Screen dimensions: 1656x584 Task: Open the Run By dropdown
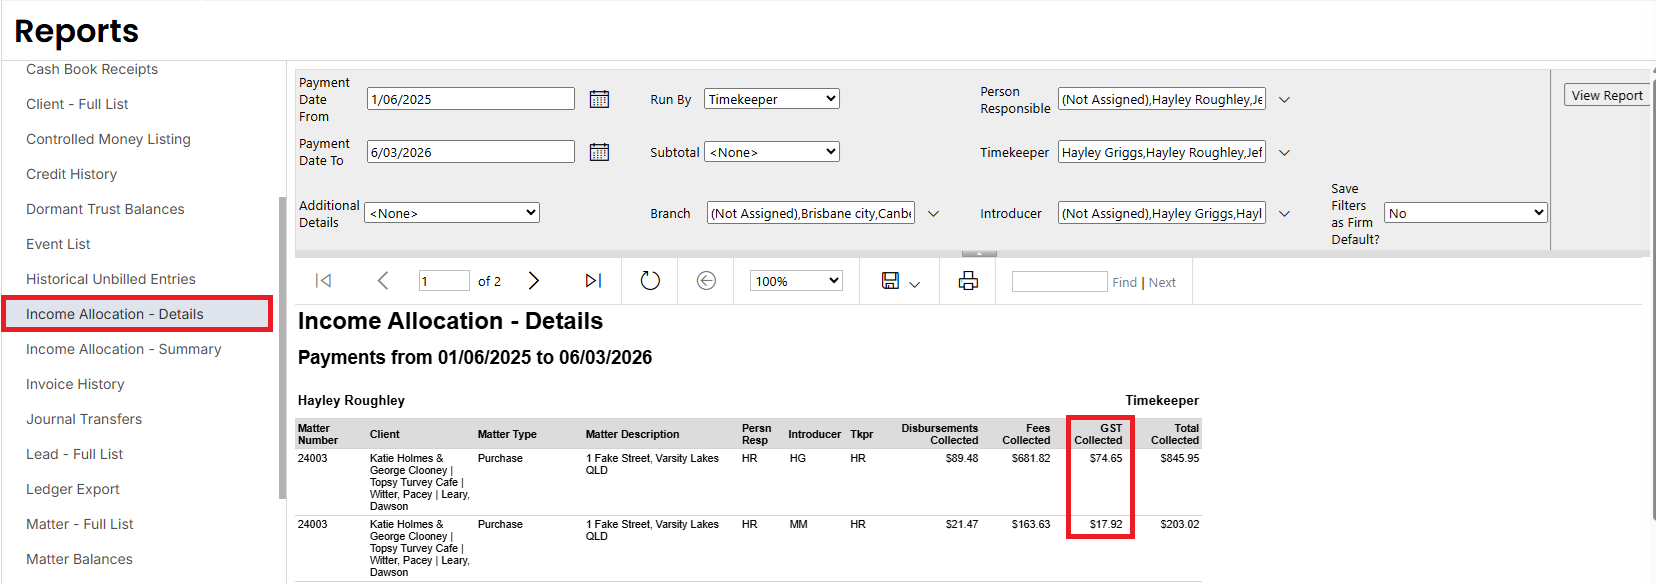coord(771,99)
